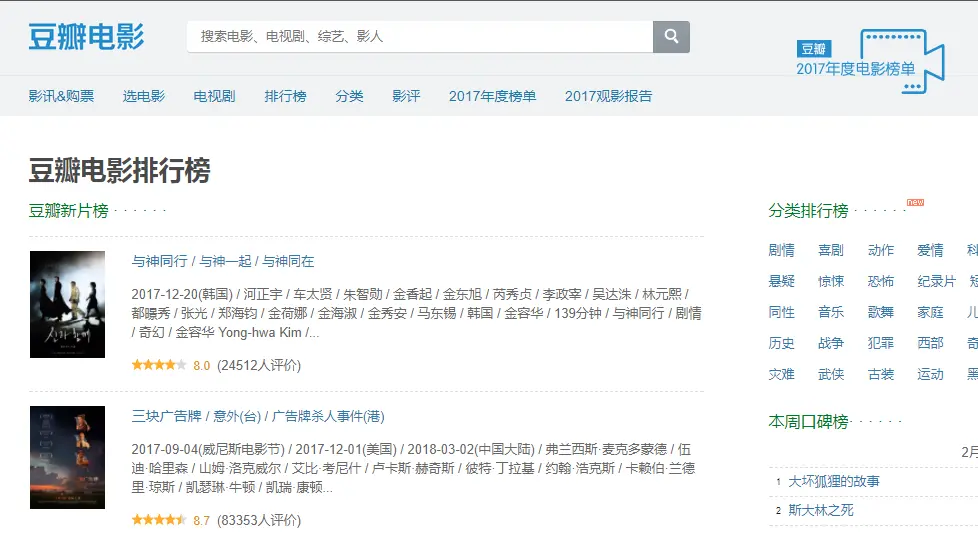Go to 影评 page

click(x=406, y=96)
